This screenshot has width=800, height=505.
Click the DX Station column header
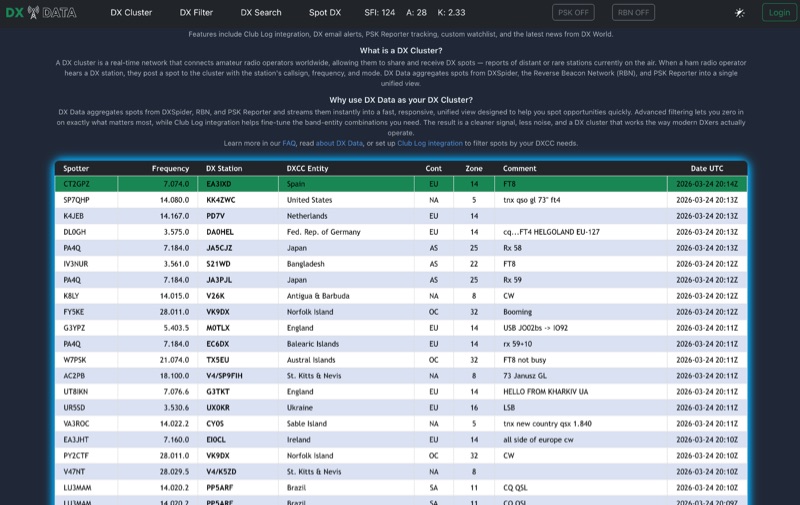(224, 168)
